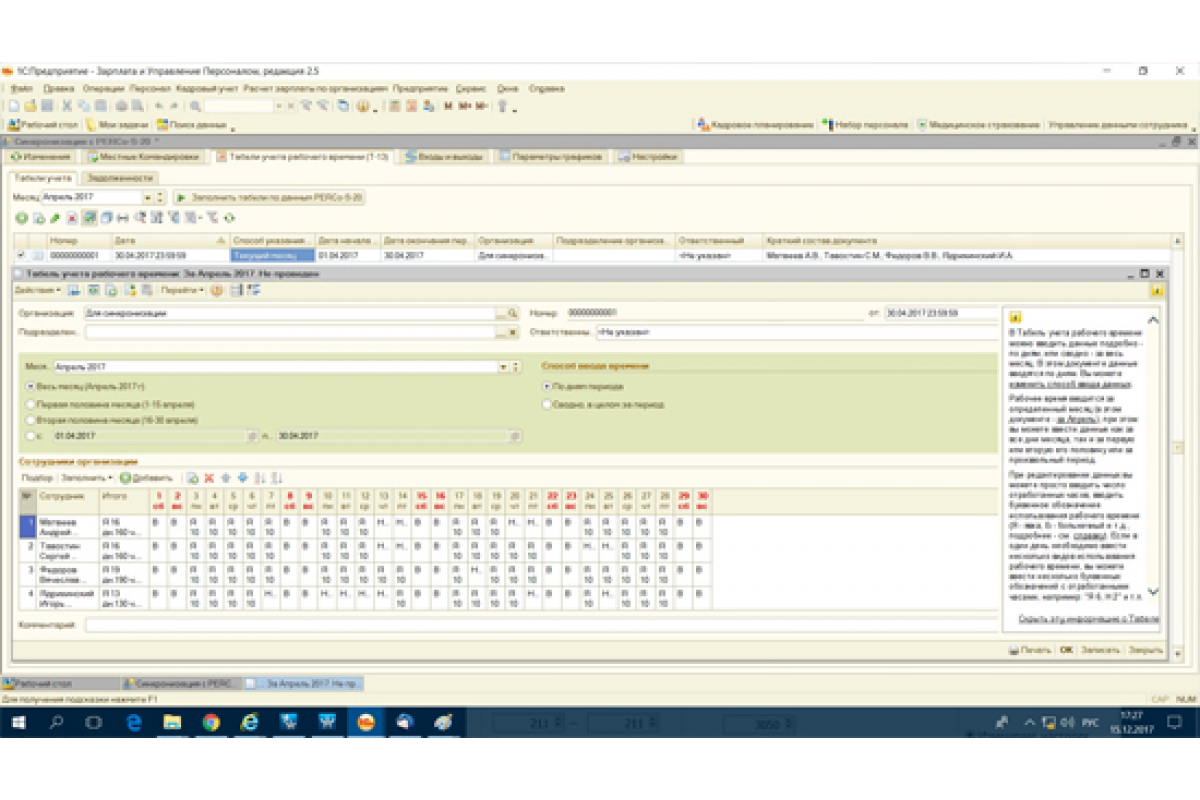Image resolution: width=1200 pixels, height=800 pixels.
Task: Select the По дням периода radio option
Action: click(x=546, y=386)
